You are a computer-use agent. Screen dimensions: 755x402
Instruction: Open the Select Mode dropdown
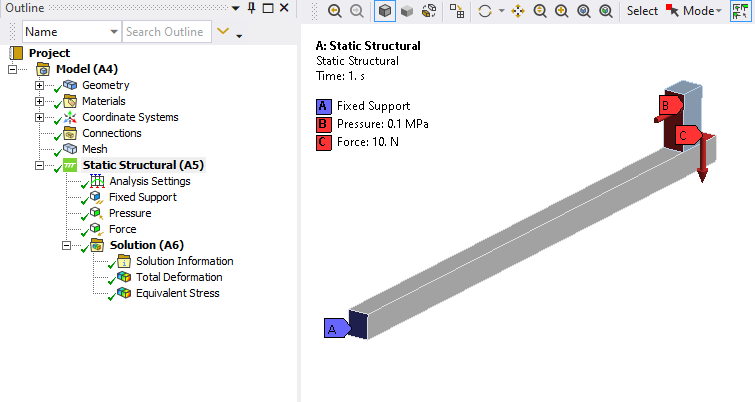(694, 11)
